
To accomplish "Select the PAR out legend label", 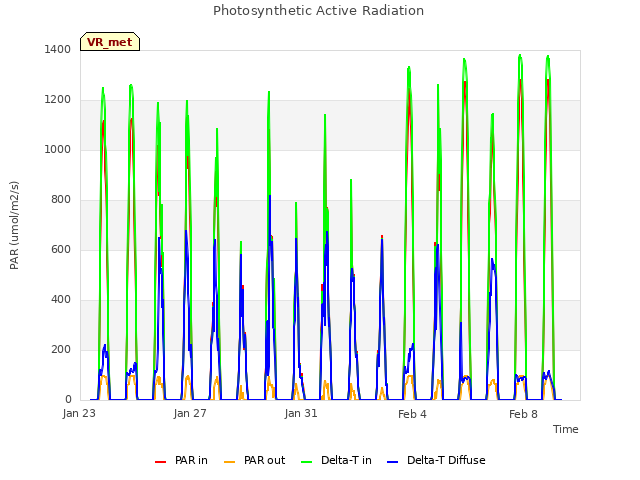I will tap(264, 460).
